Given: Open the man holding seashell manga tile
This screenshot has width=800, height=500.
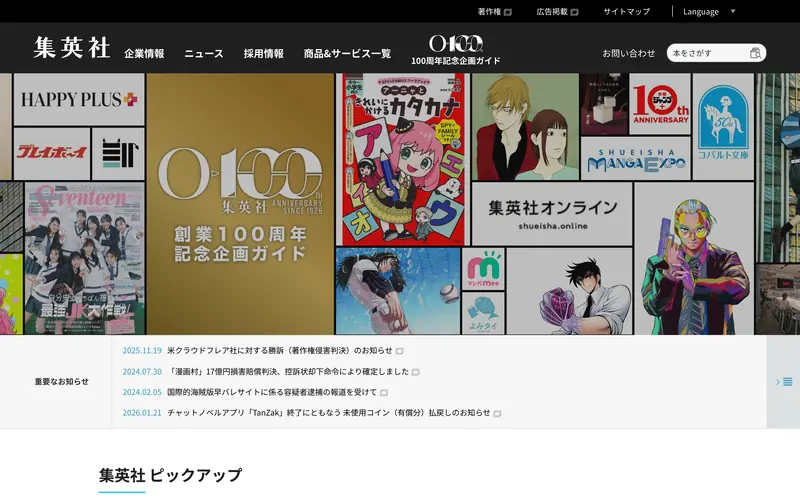Looking at the screenshot, I should (569, 291).
